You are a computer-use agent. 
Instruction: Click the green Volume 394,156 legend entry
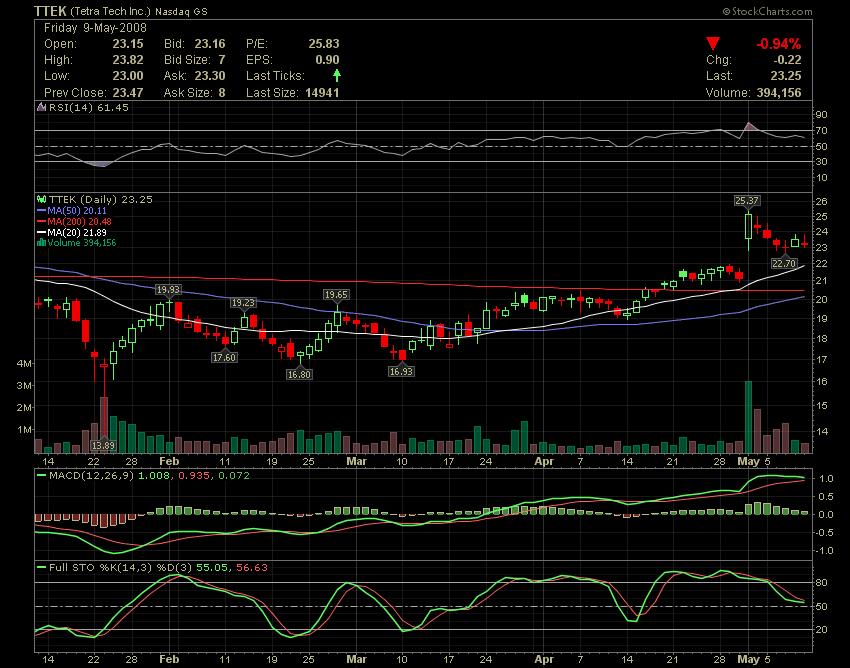click(x=82, y=243)
